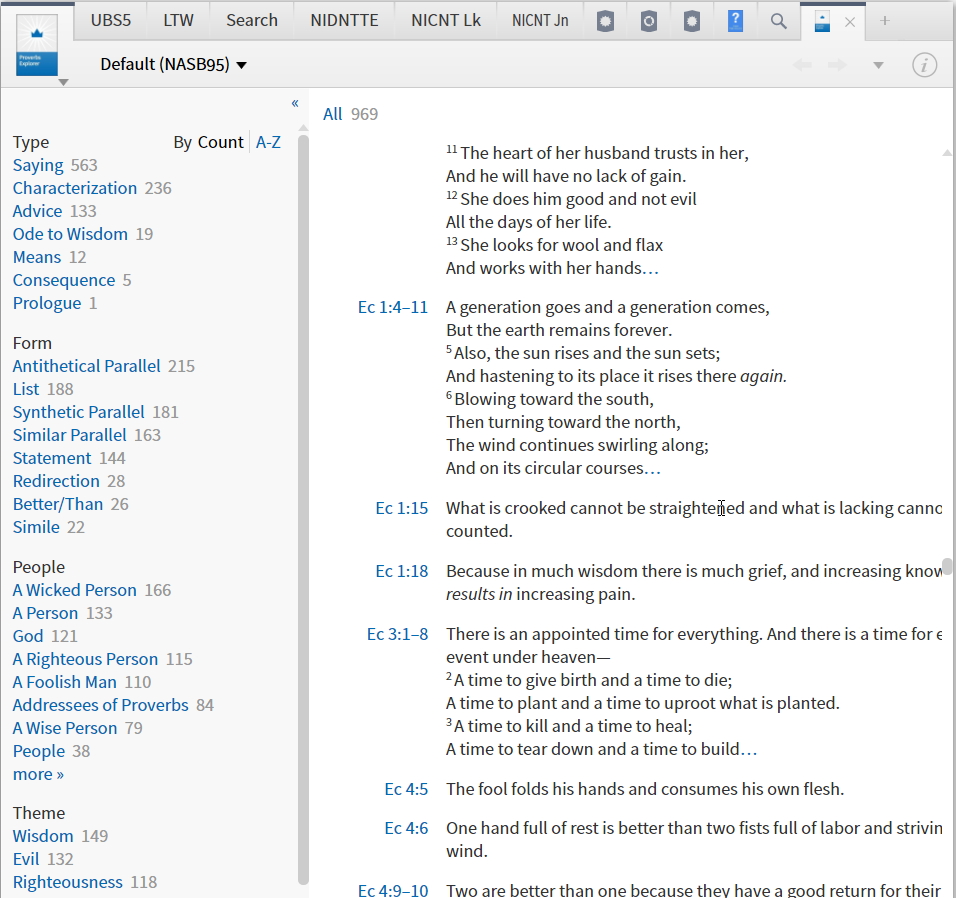The image size is (956, 898).
Task: Filter by Wisdom theme
Action: click(43, 836)
